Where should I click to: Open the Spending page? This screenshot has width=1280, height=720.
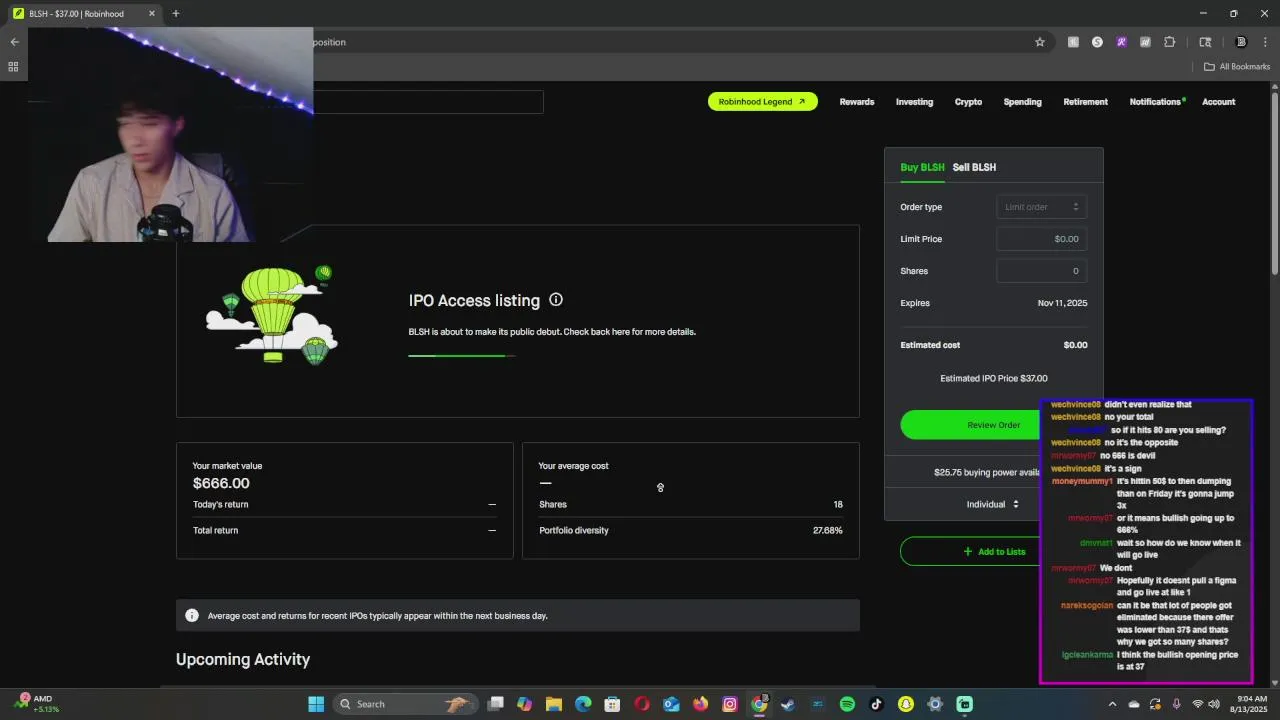tap(1022, 102)
